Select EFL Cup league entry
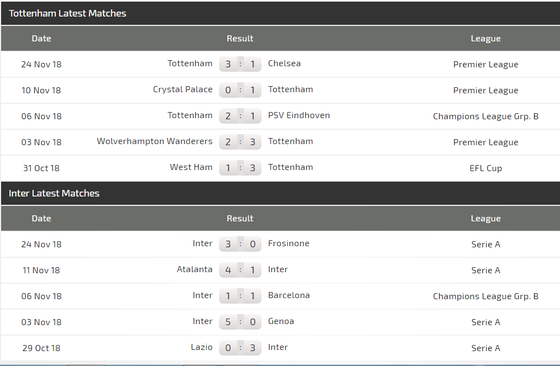Screen dimensions: 560x366 coord(485,168)
